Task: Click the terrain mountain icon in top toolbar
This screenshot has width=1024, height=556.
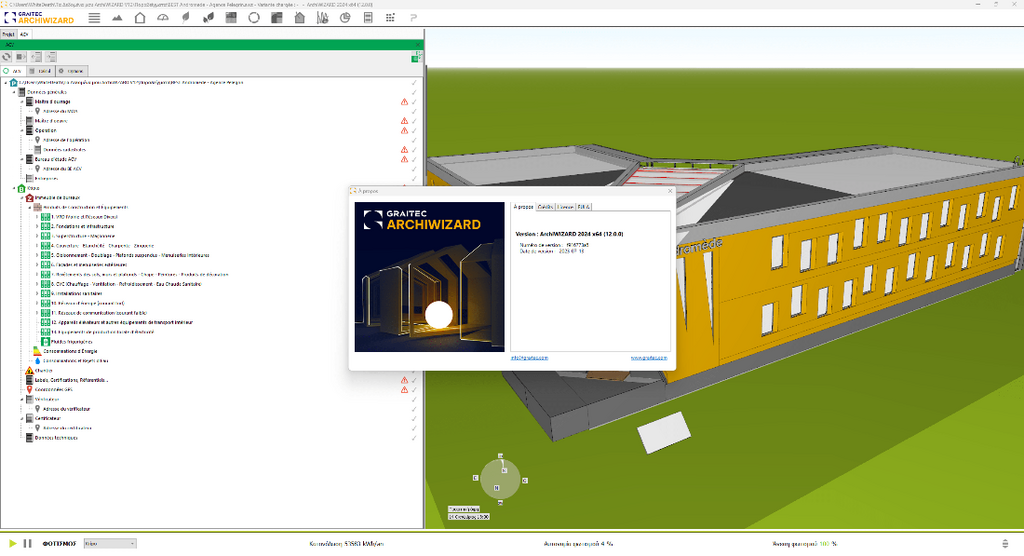Action: (117, 18)
